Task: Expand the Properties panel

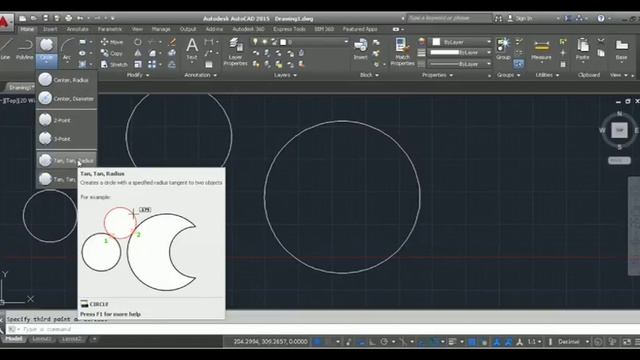Action: 437,75
